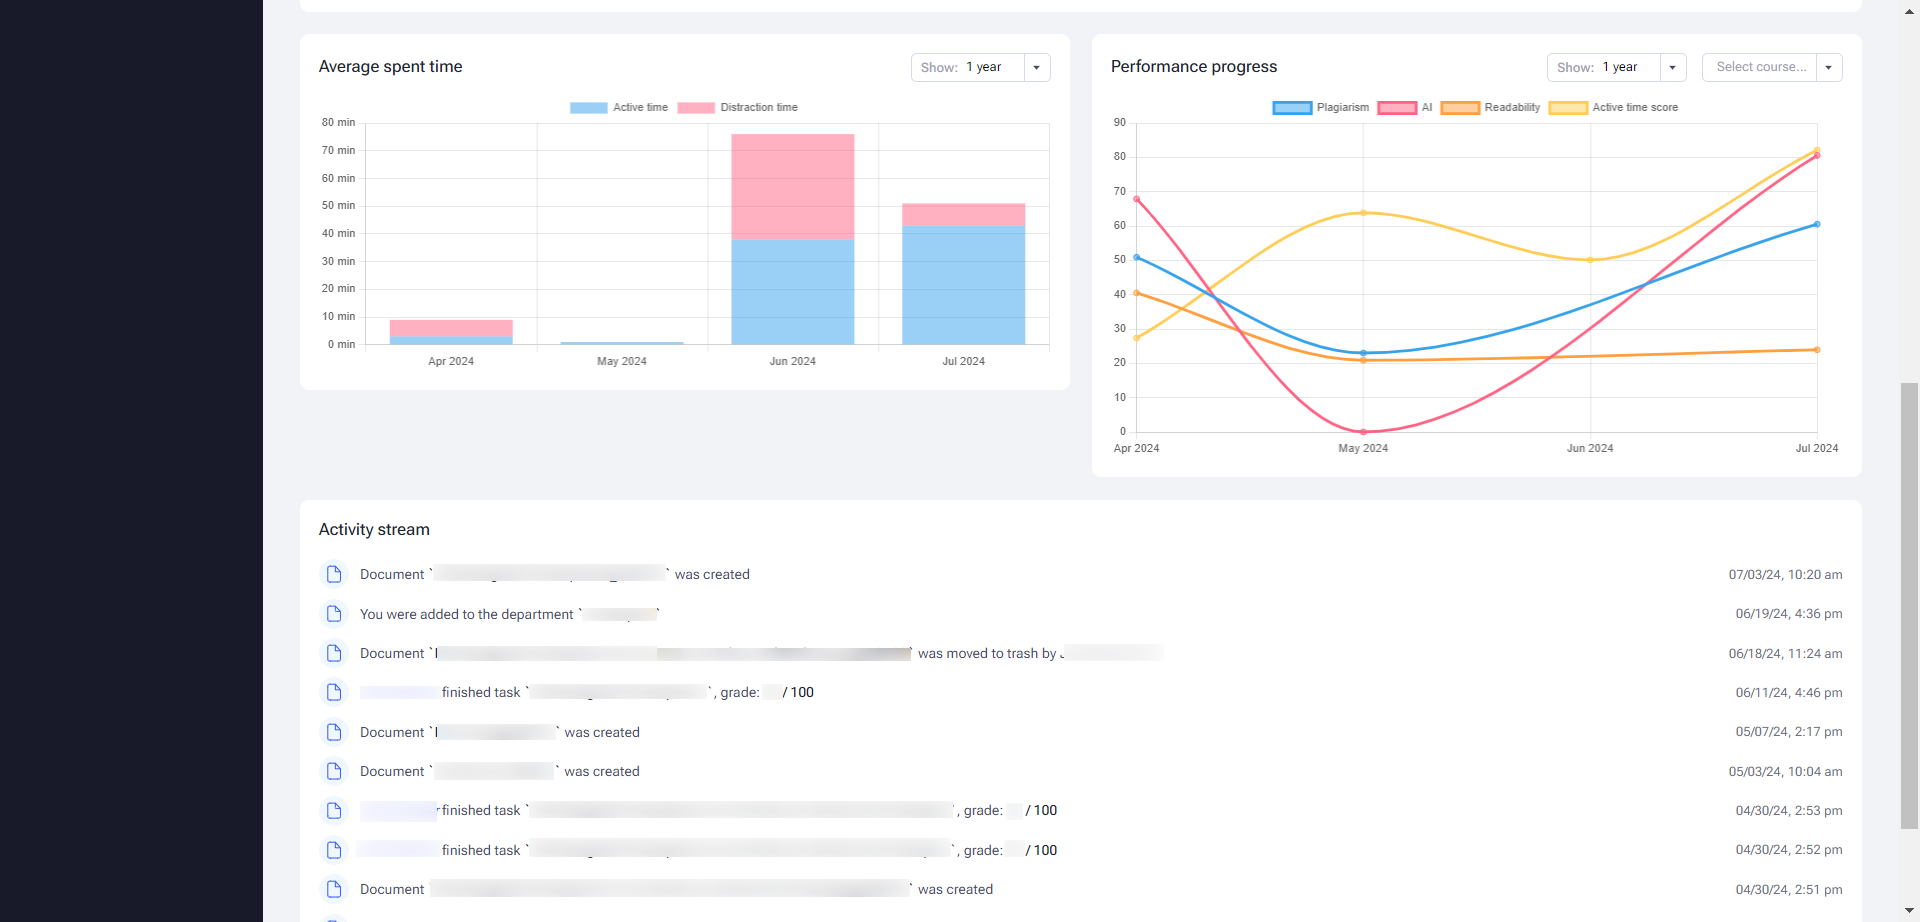Click Jun 2024 active time bar segment
Screen dimensions: 1920x922
click(793, 292)
